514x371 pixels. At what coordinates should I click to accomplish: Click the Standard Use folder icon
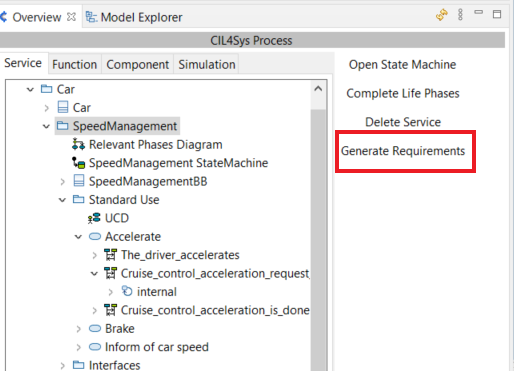click(78, 199)
